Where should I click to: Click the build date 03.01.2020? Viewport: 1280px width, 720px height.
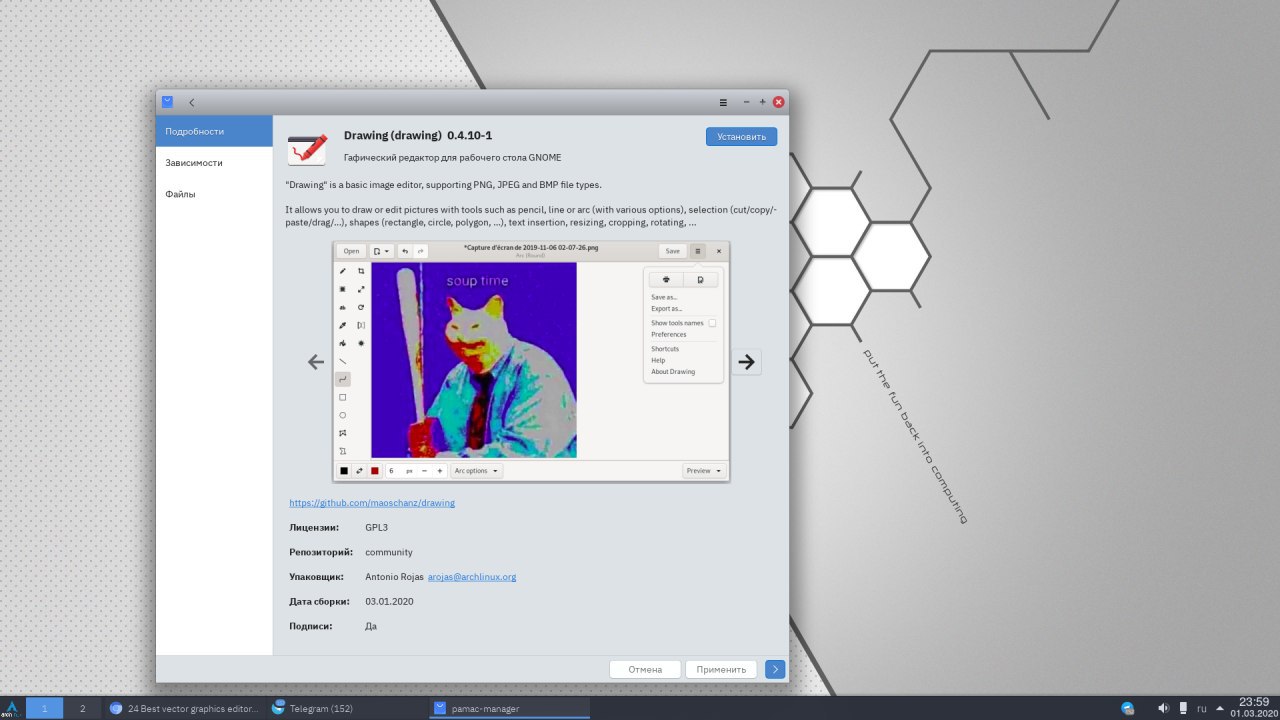(389, 601)
